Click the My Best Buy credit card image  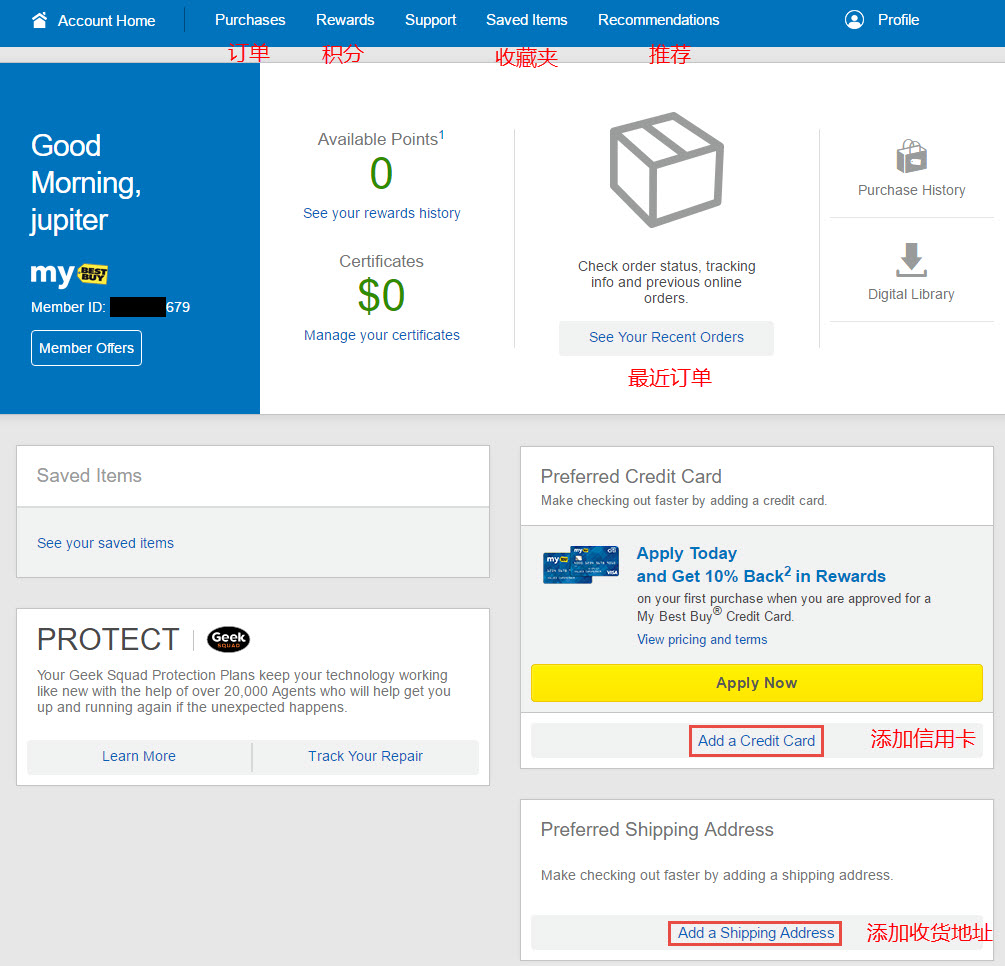coord(581,565)
